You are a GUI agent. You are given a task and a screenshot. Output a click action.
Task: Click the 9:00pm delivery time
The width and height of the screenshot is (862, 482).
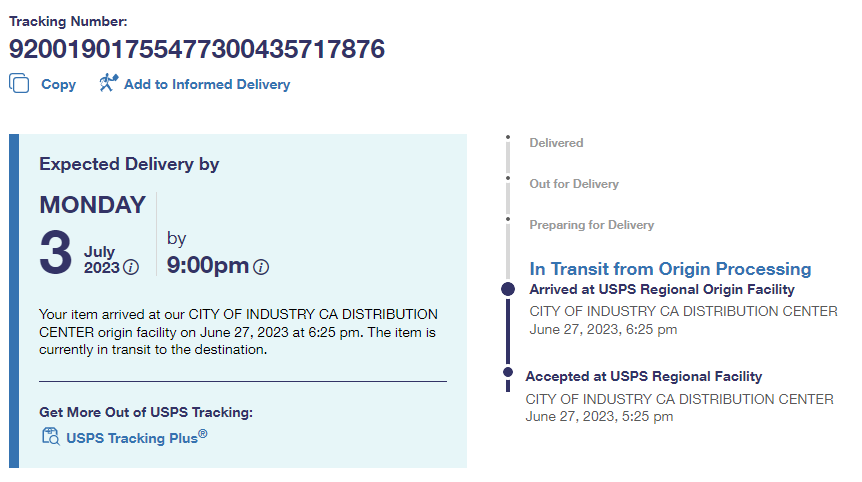point(207,266)
